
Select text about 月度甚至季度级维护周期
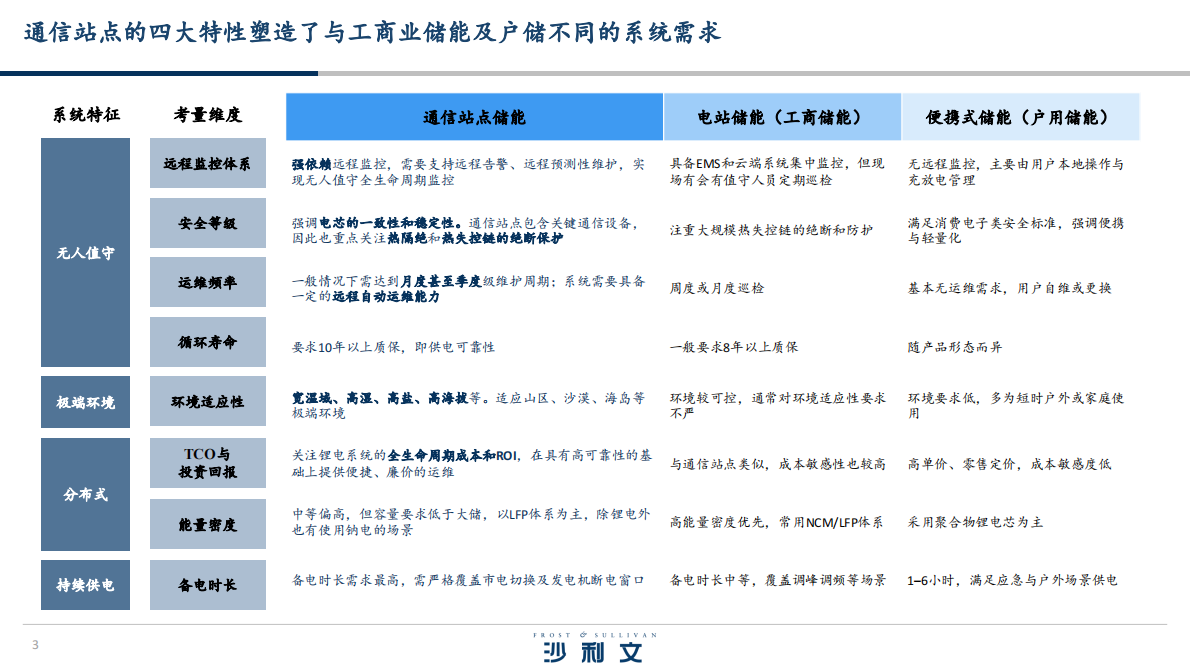pyautogui.click(x=468, y=289)
